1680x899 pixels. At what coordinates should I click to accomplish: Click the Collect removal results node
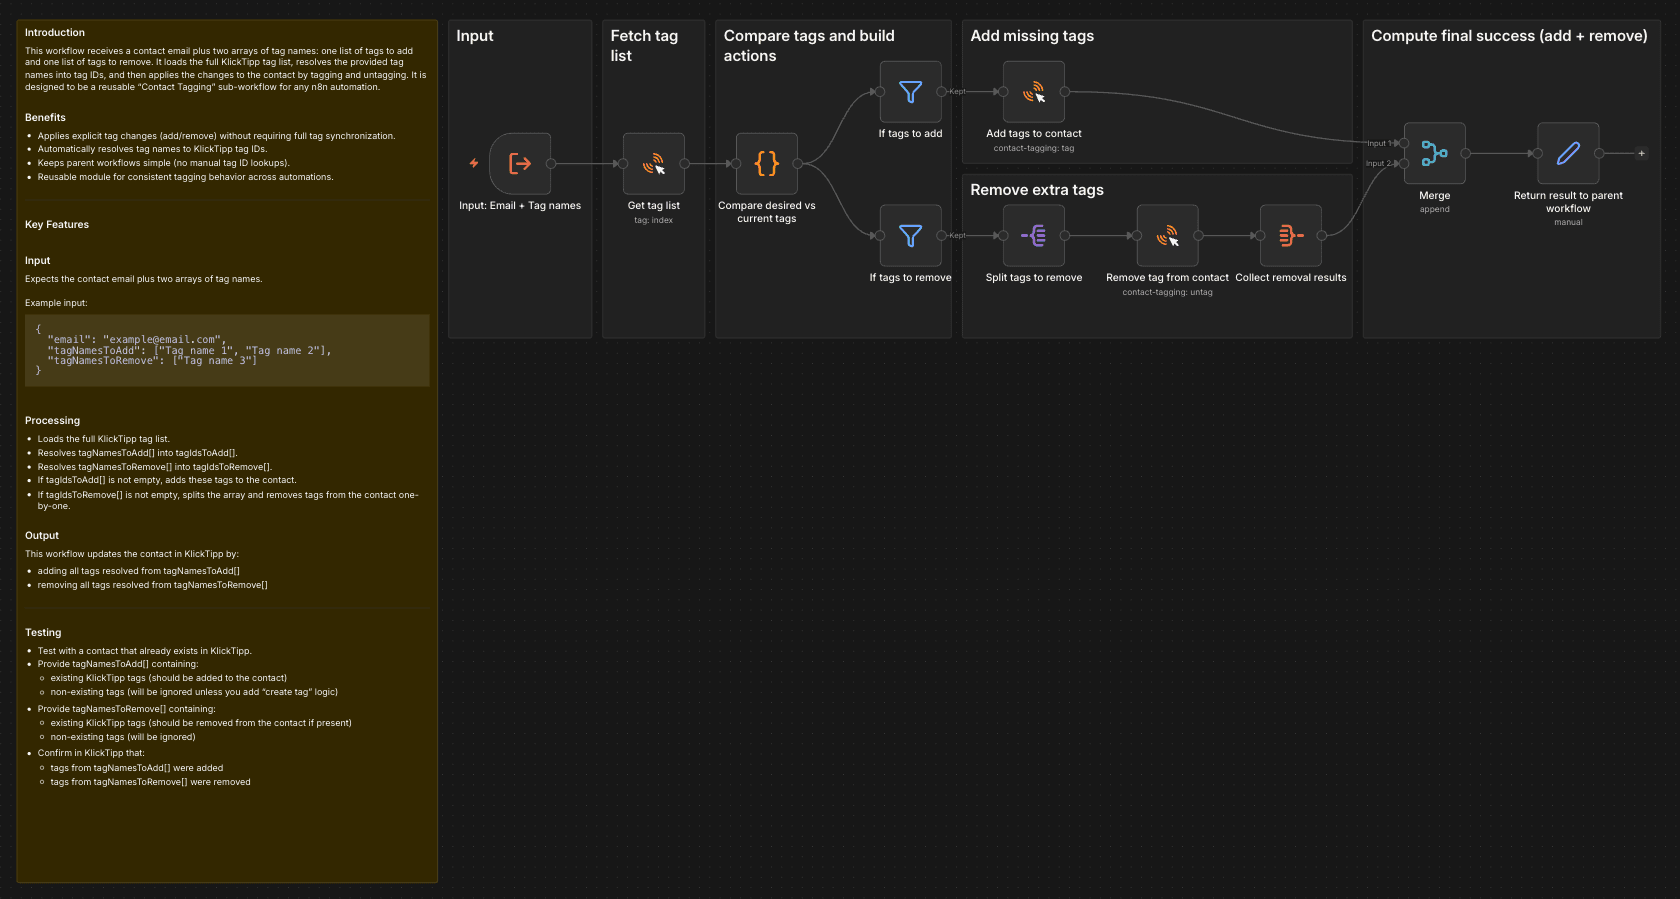1291,236
